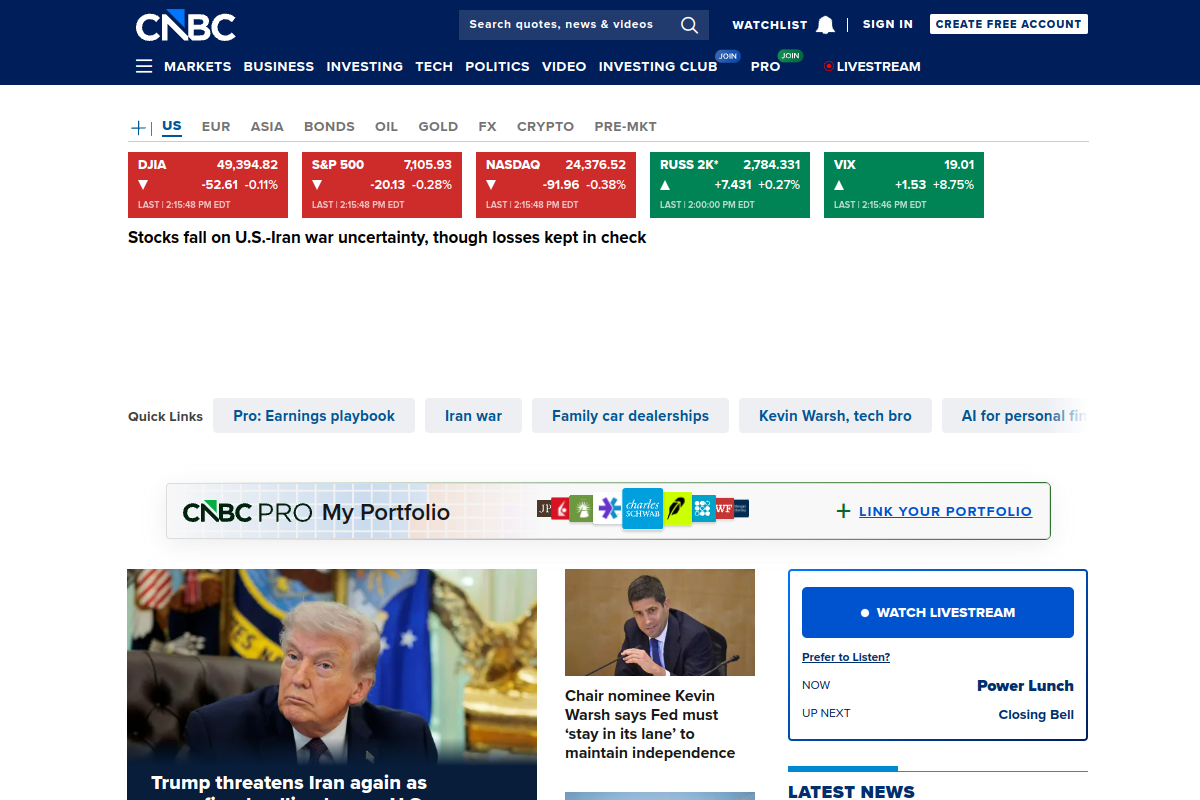Image resolution: width=1200 pixels, height=800 pixels.
Task: Open the hamburger menu icon
Action: point(144,66)
